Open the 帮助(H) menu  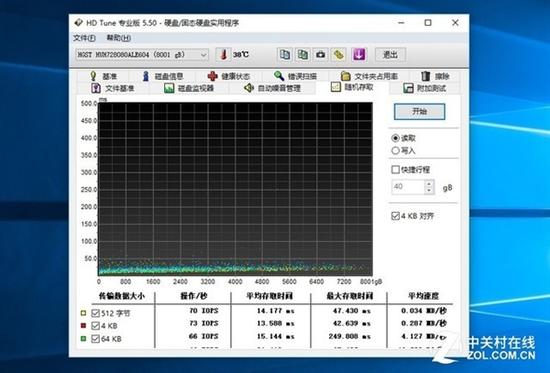pyautogui.click(x=119, y=38)
